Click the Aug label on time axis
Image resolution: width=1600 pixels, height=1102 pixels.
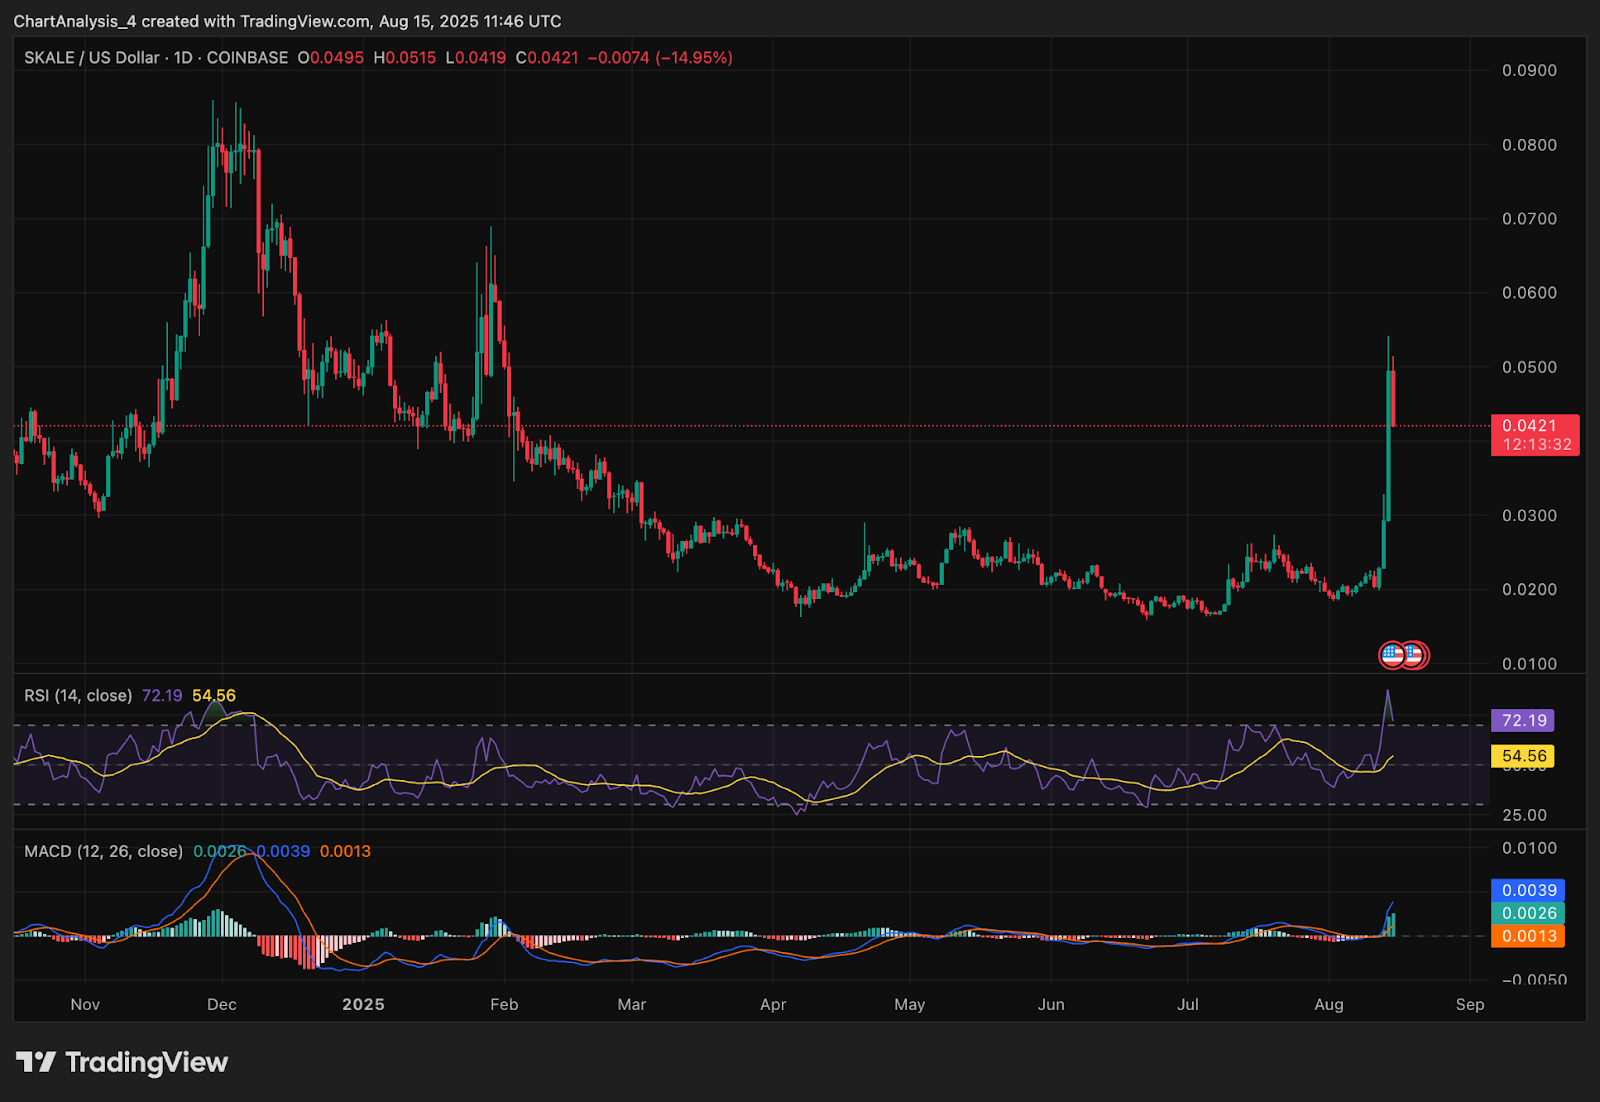pyautogui.click(x=1328, y=1004)
